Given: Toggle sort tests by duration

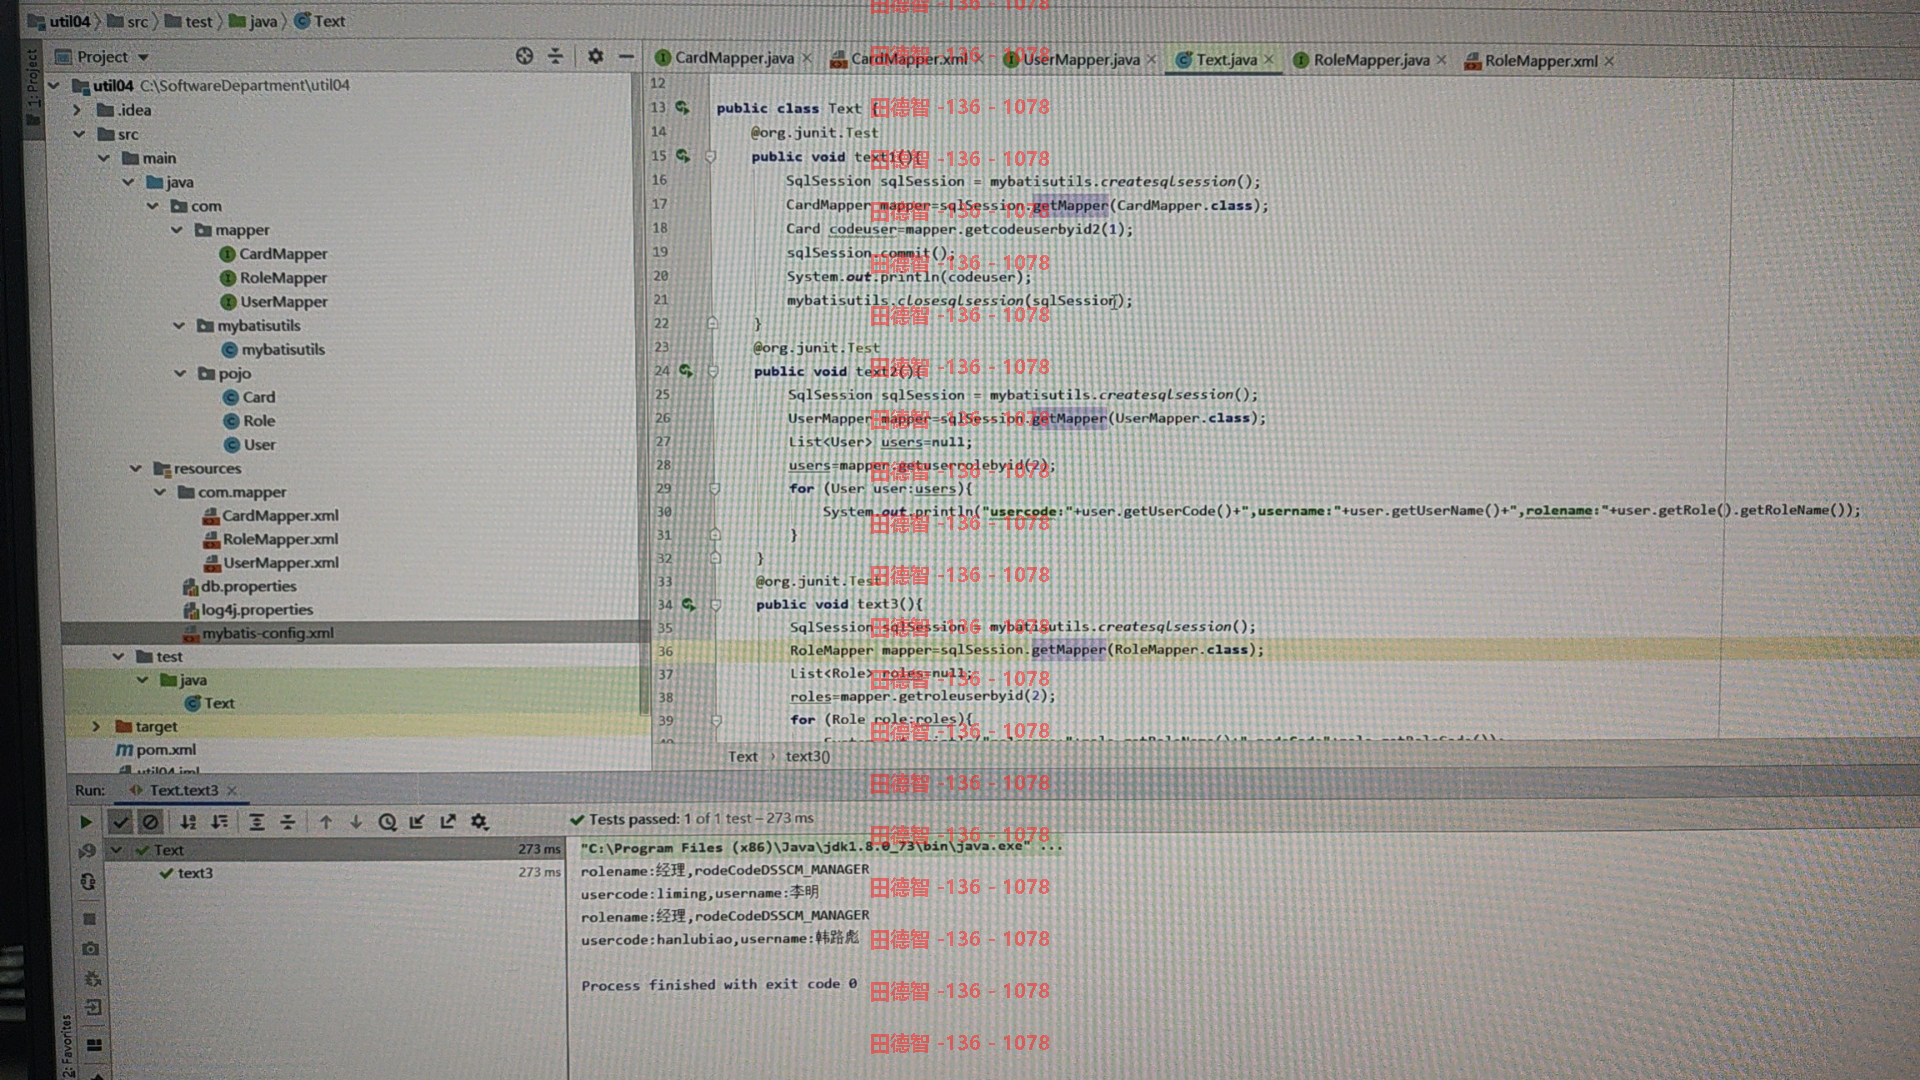Looking at the screenshot, I should click(219, 822).
